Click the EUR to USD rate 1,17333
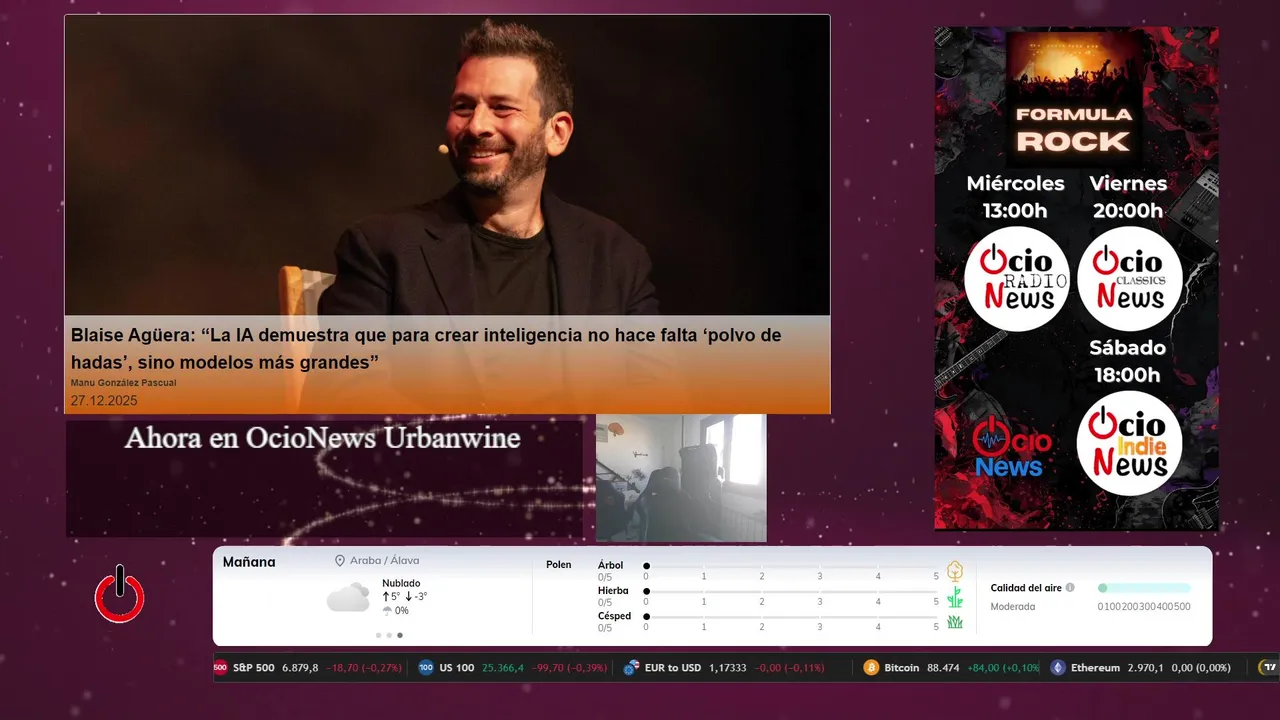The height and width of the screenshot is (720, 1280). tap(728, 668)
